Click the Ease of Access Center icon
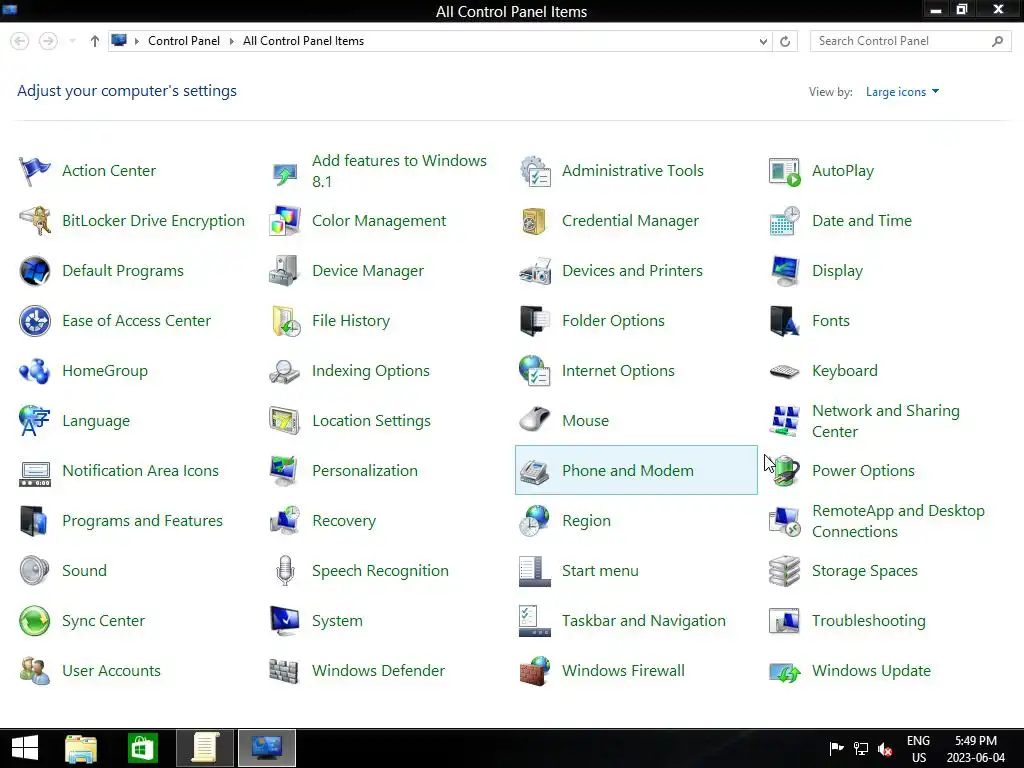This screenshot has width=1024, height=768. [35, 321]
